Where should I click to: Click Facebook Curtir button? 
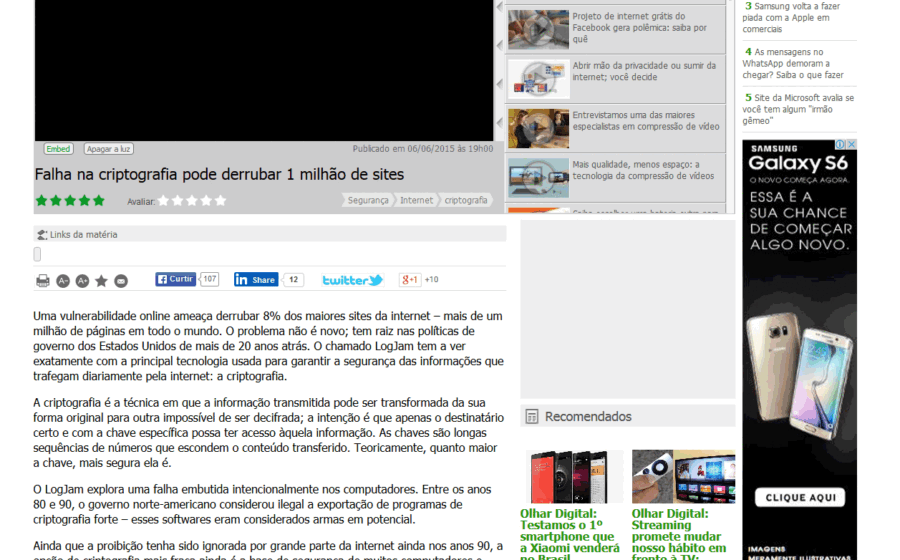176,279
